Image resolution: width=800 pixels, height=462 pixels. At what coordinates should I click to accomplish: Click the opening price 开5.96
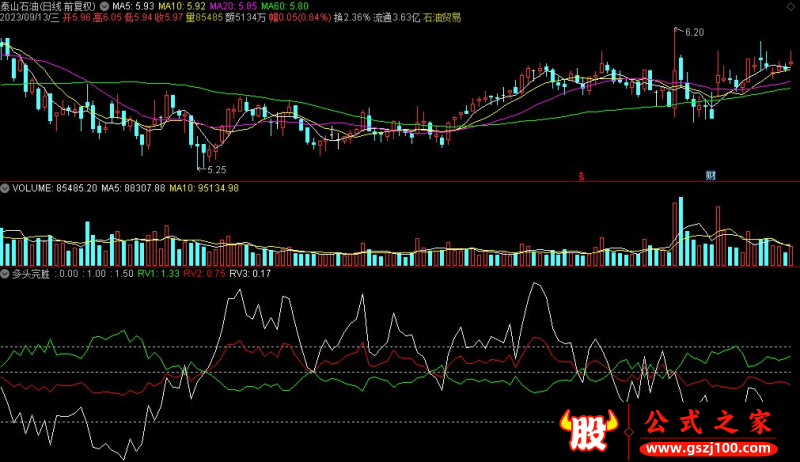tap(77, 18)
